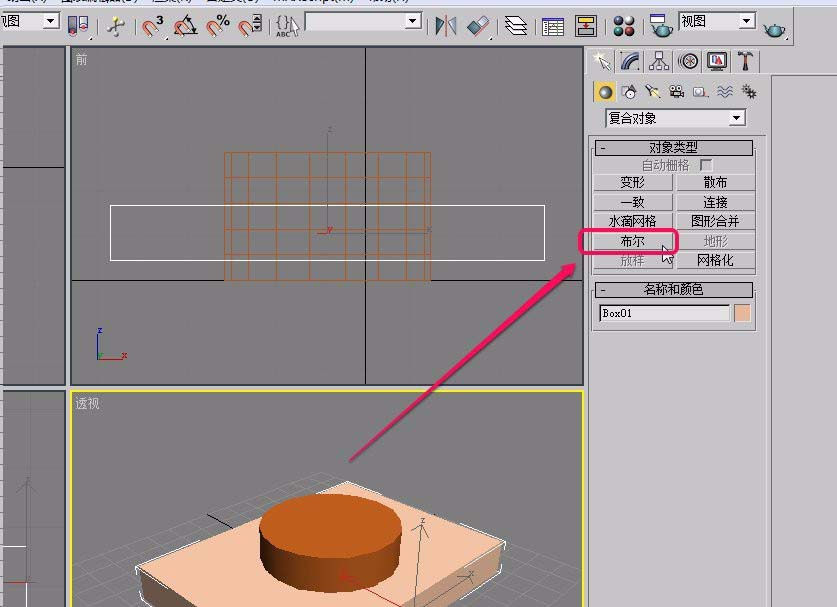Collapse the 名称和颜色 rollout
Screen dimensions: 837x607
[674, 290]
